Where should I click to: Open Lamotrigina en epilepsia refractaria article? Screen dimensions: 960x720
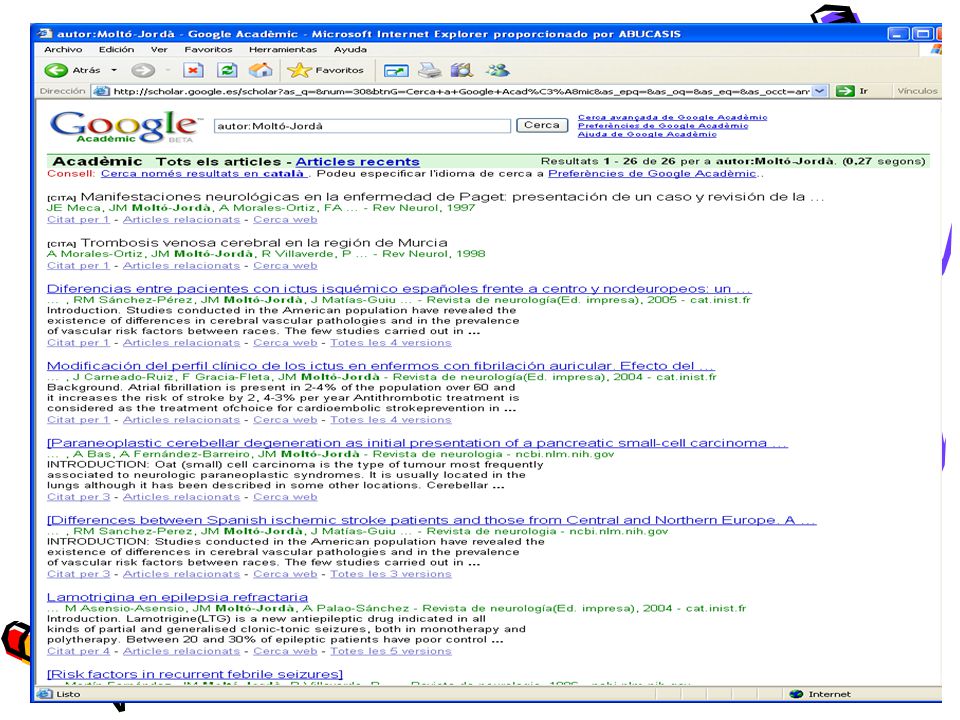point(178,597)
